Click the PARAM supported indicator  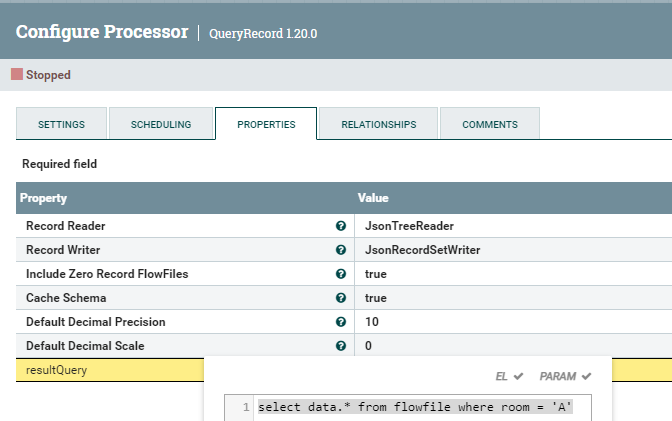(565, 376)
